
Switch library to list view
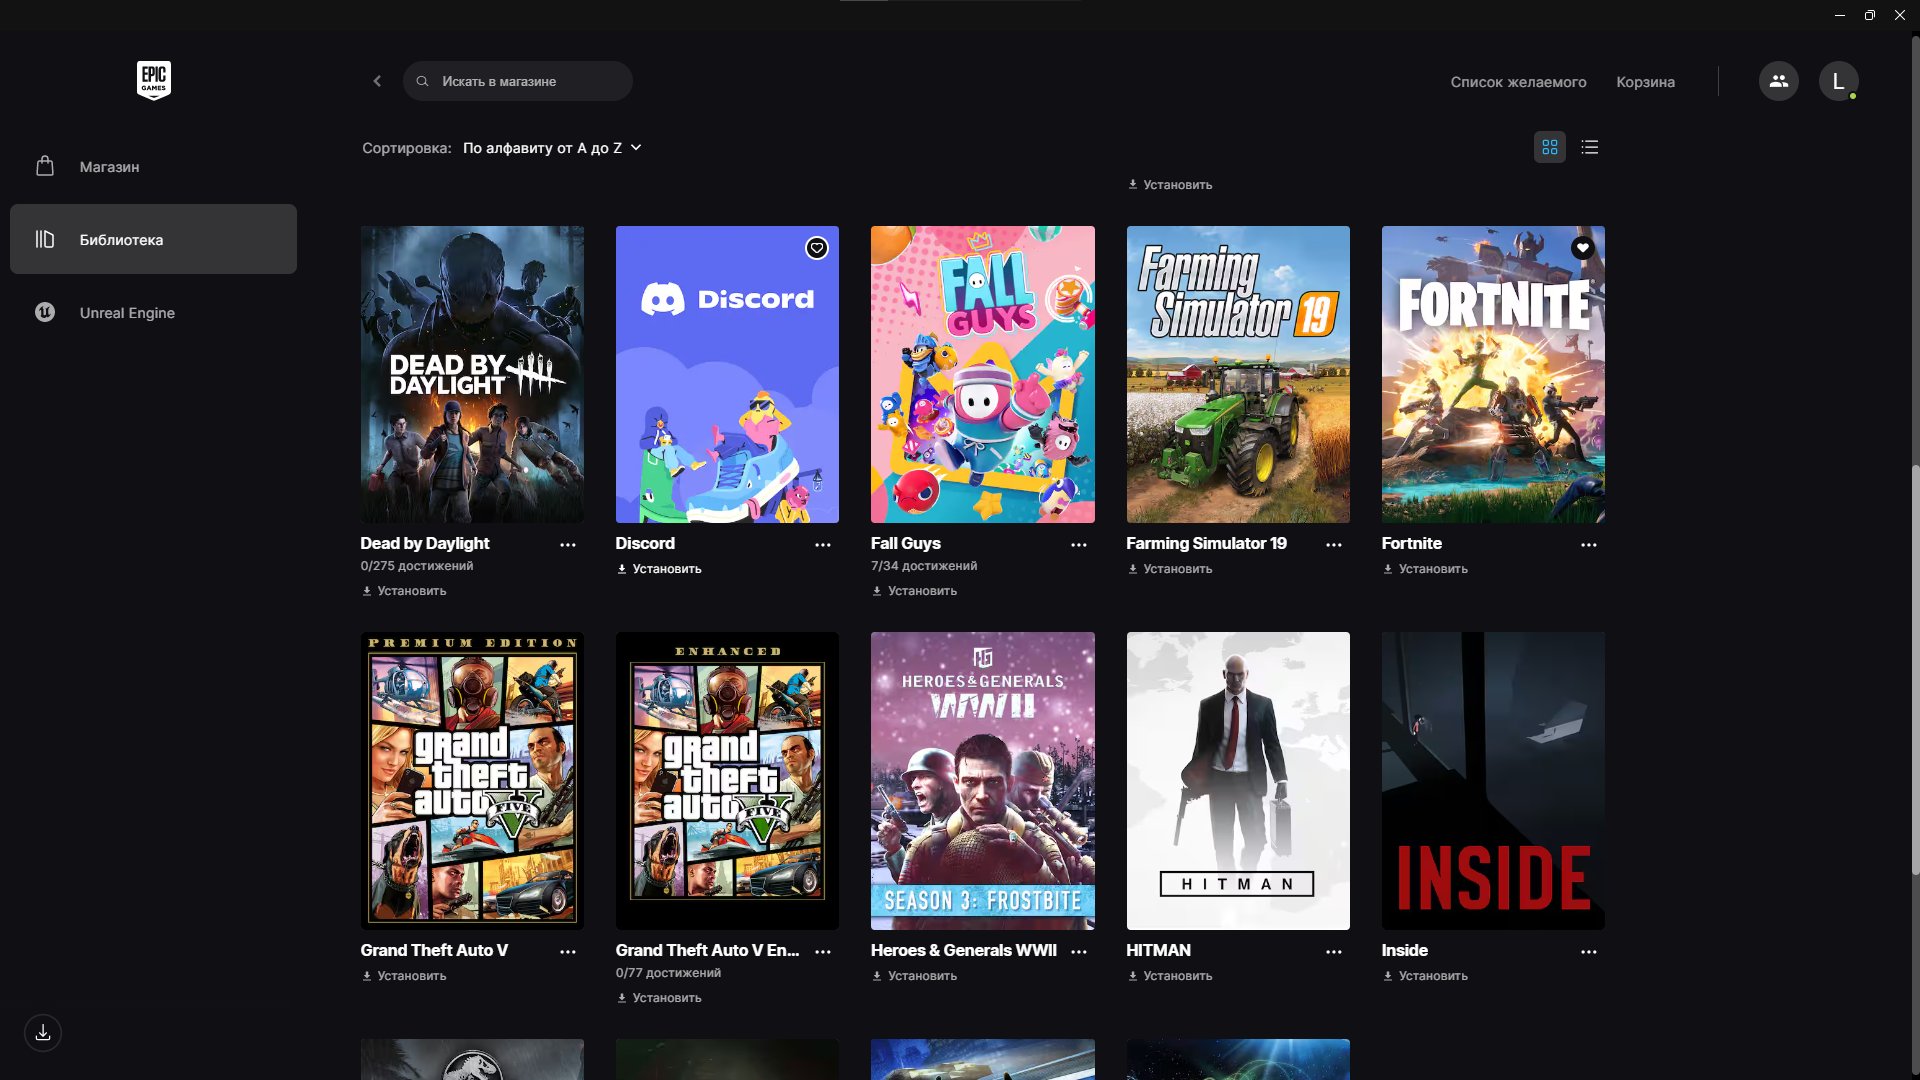(x=1590, y=147)
